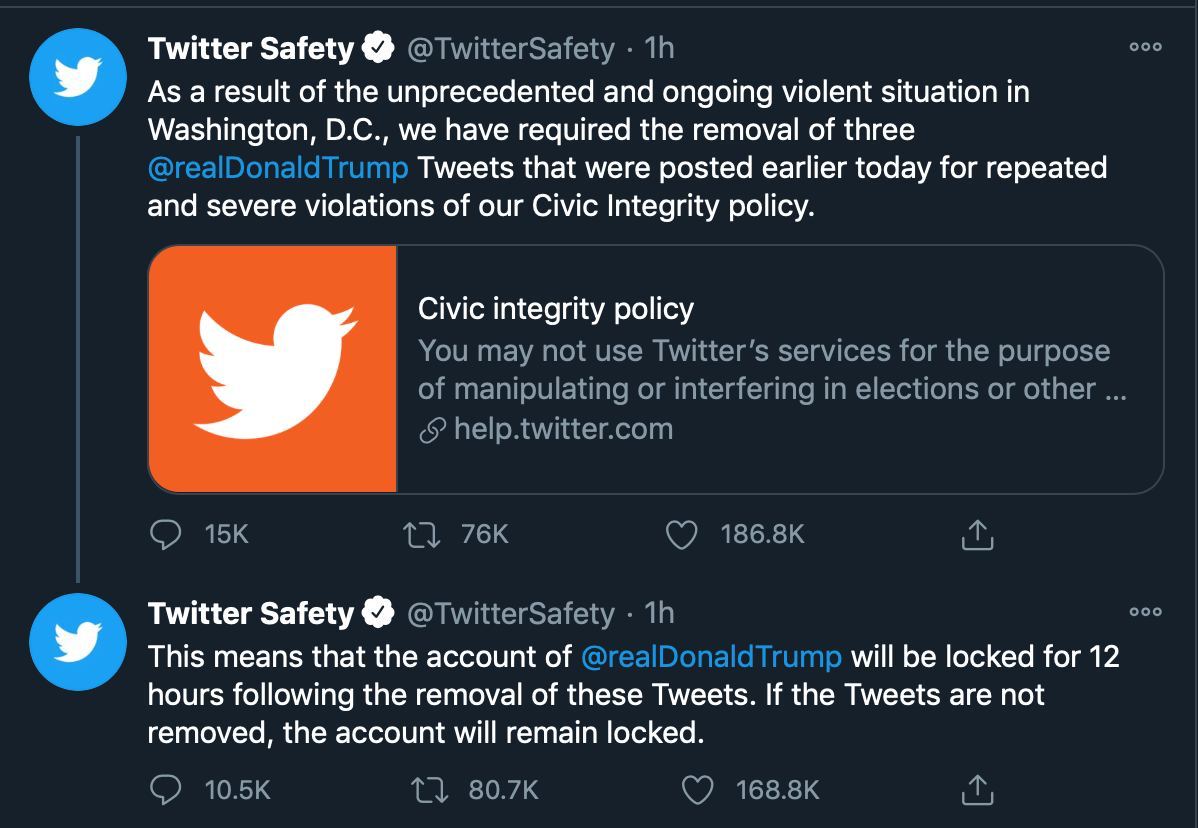Share the second tweet via share icon
The width and height of the screenshot is (1198, 828).
pos(977,790)
